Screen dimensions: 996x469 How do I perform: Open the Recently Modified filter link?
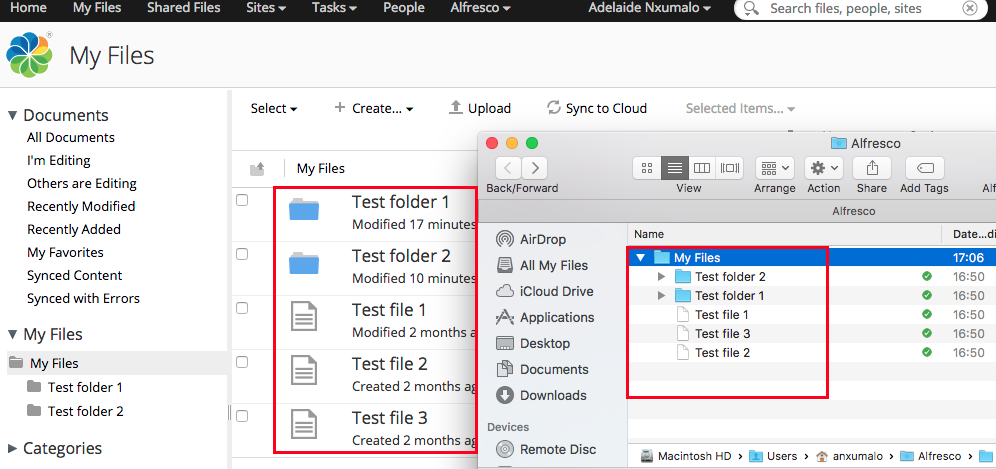click(x=81, y=206)
